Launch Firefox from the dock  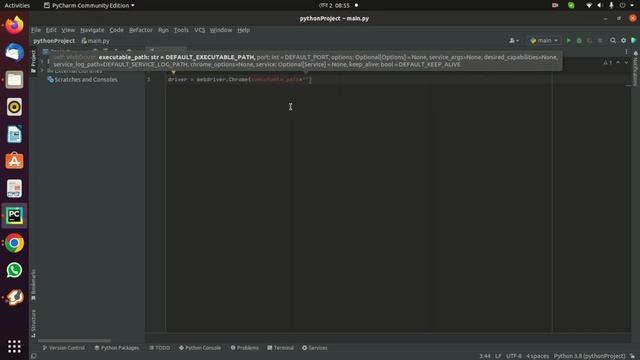[x=14, y=25]
